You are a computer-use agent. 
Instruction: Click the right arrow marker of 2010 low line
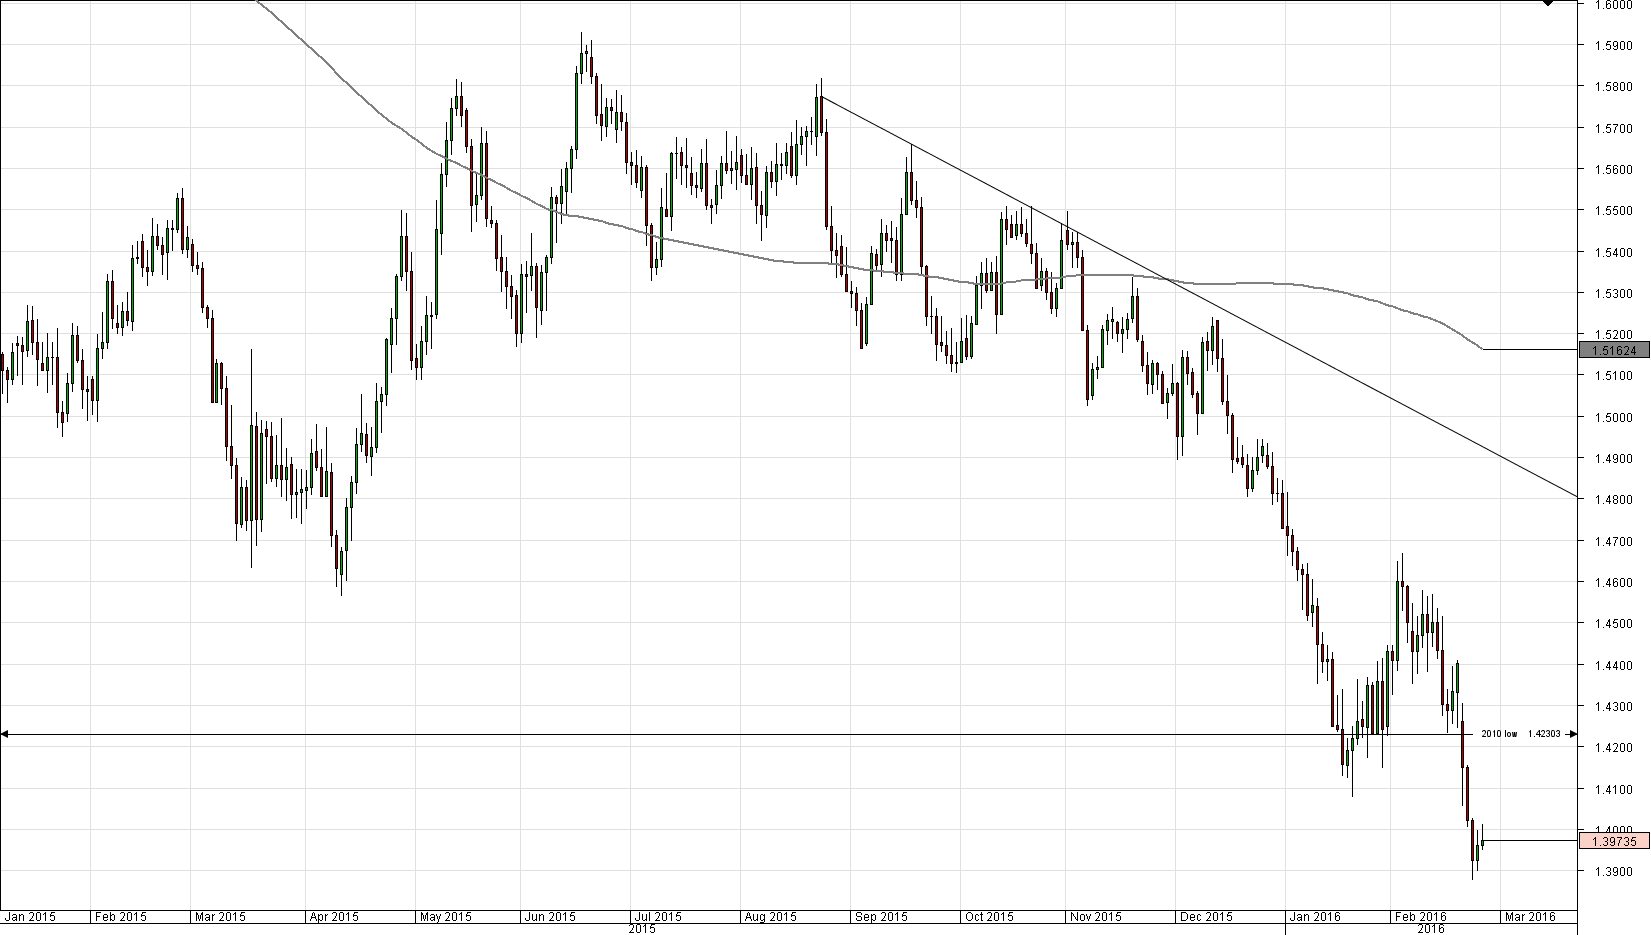pos(1572,735)
